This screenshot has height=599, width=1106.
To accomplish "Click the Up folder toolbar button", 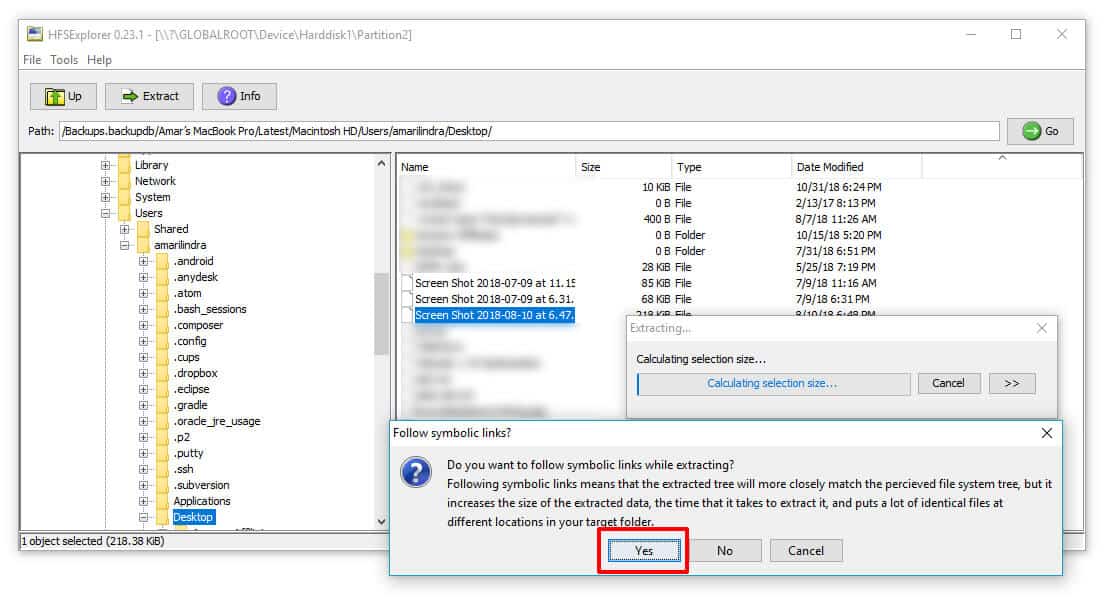I will click(x=62, y=96).
